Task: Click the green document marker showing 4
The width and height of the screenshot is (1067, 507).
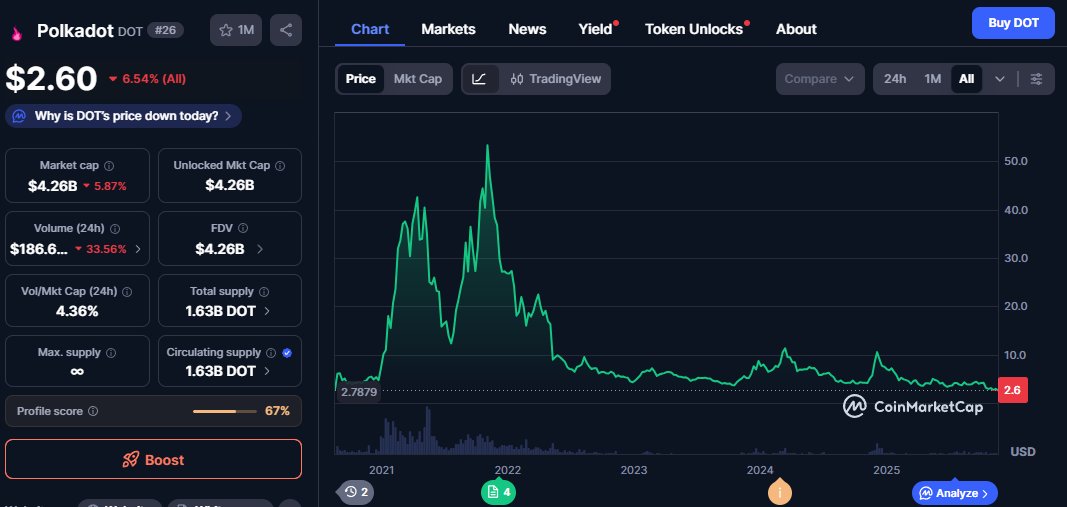Action: click(x=499, y=492)
